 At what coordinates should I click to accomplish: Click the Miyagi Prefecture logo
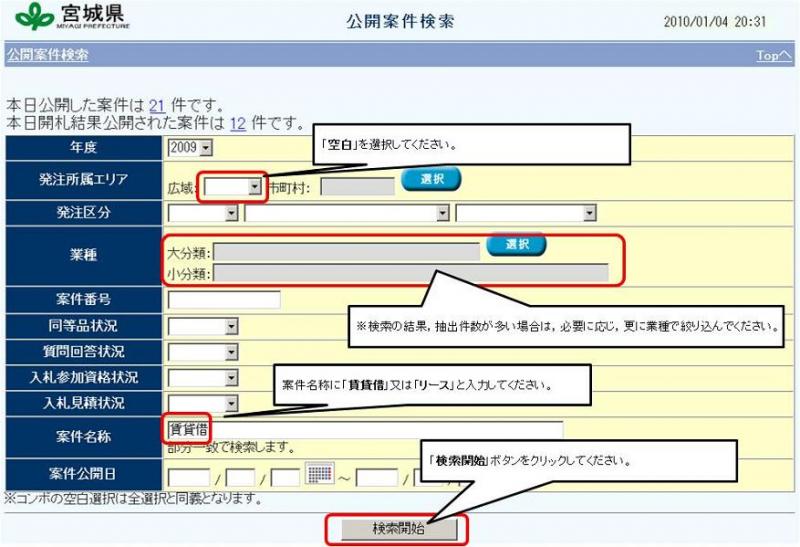pos(72,16)
